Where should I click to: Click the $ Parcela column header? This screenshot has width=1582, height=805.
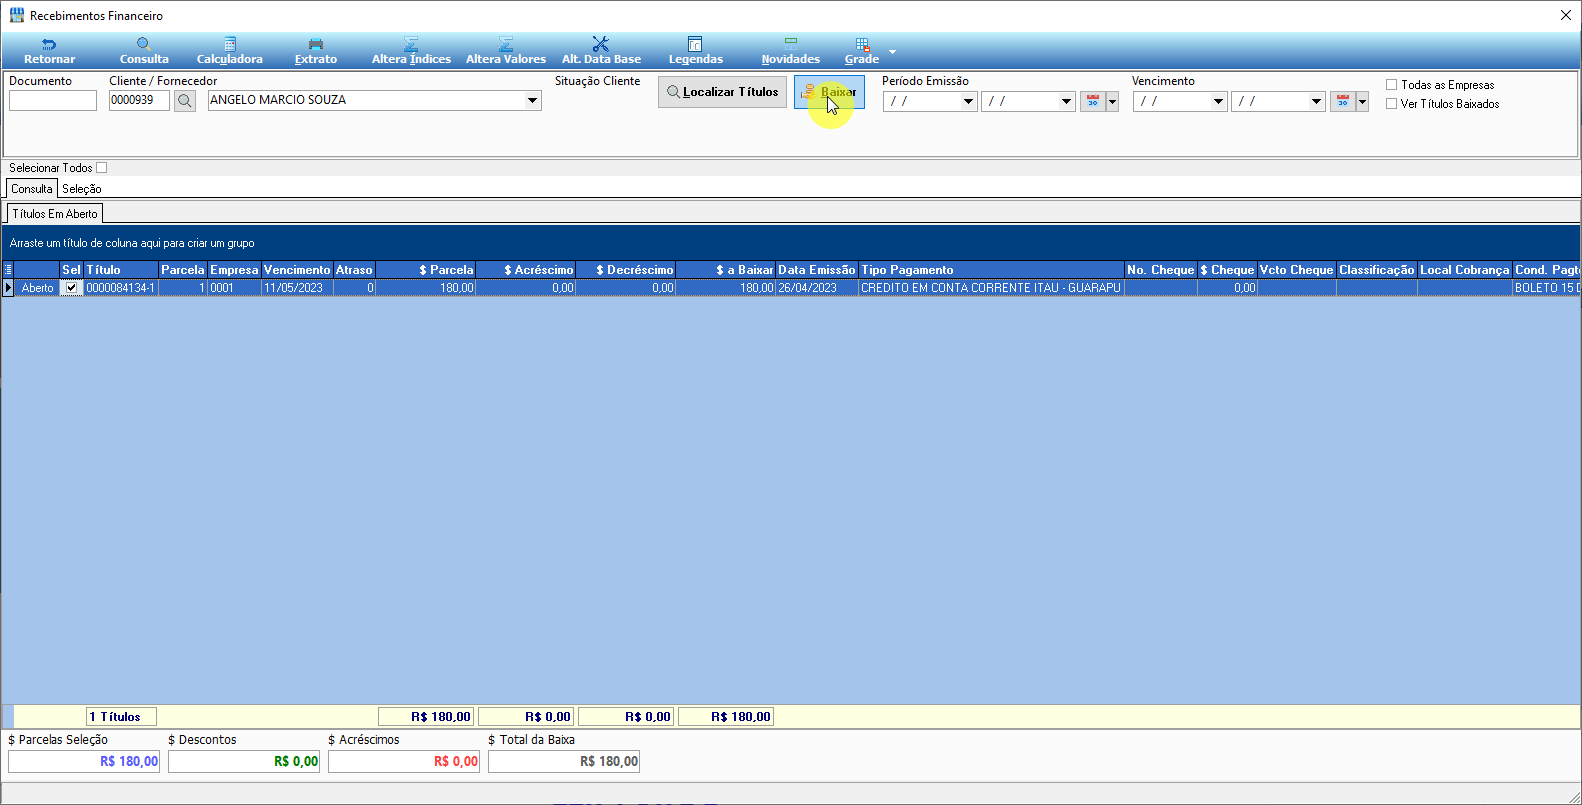coord(426,270)
